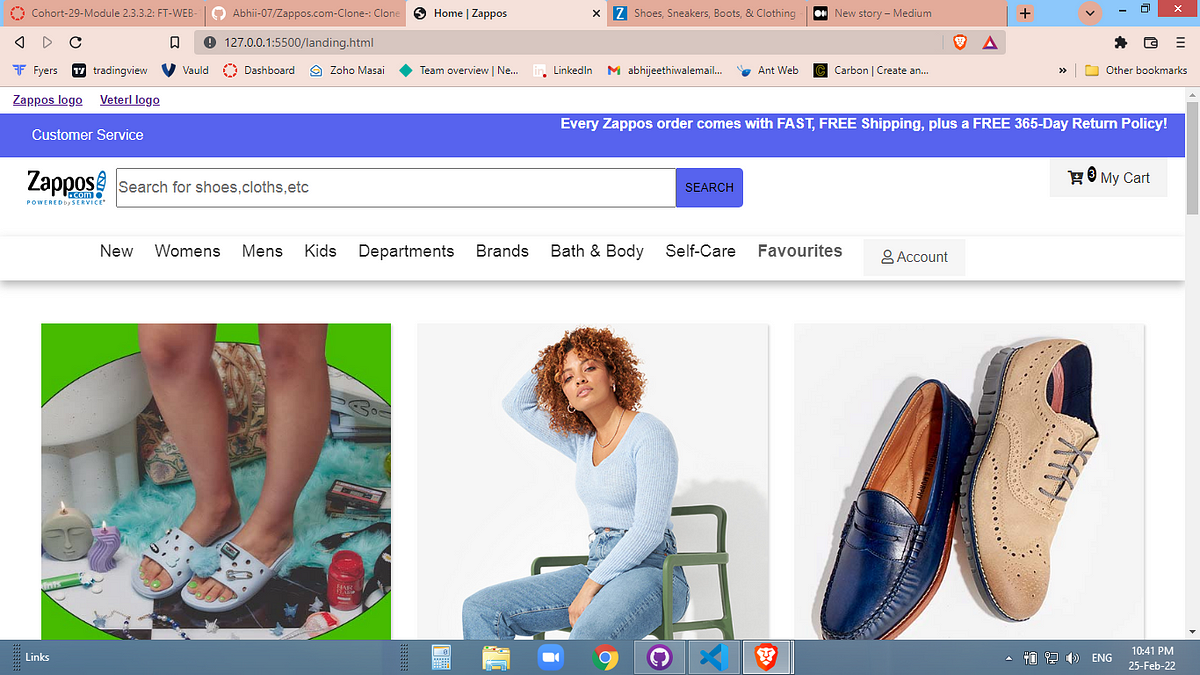Launch Calculator from the taskbar

tap(442, 657)
